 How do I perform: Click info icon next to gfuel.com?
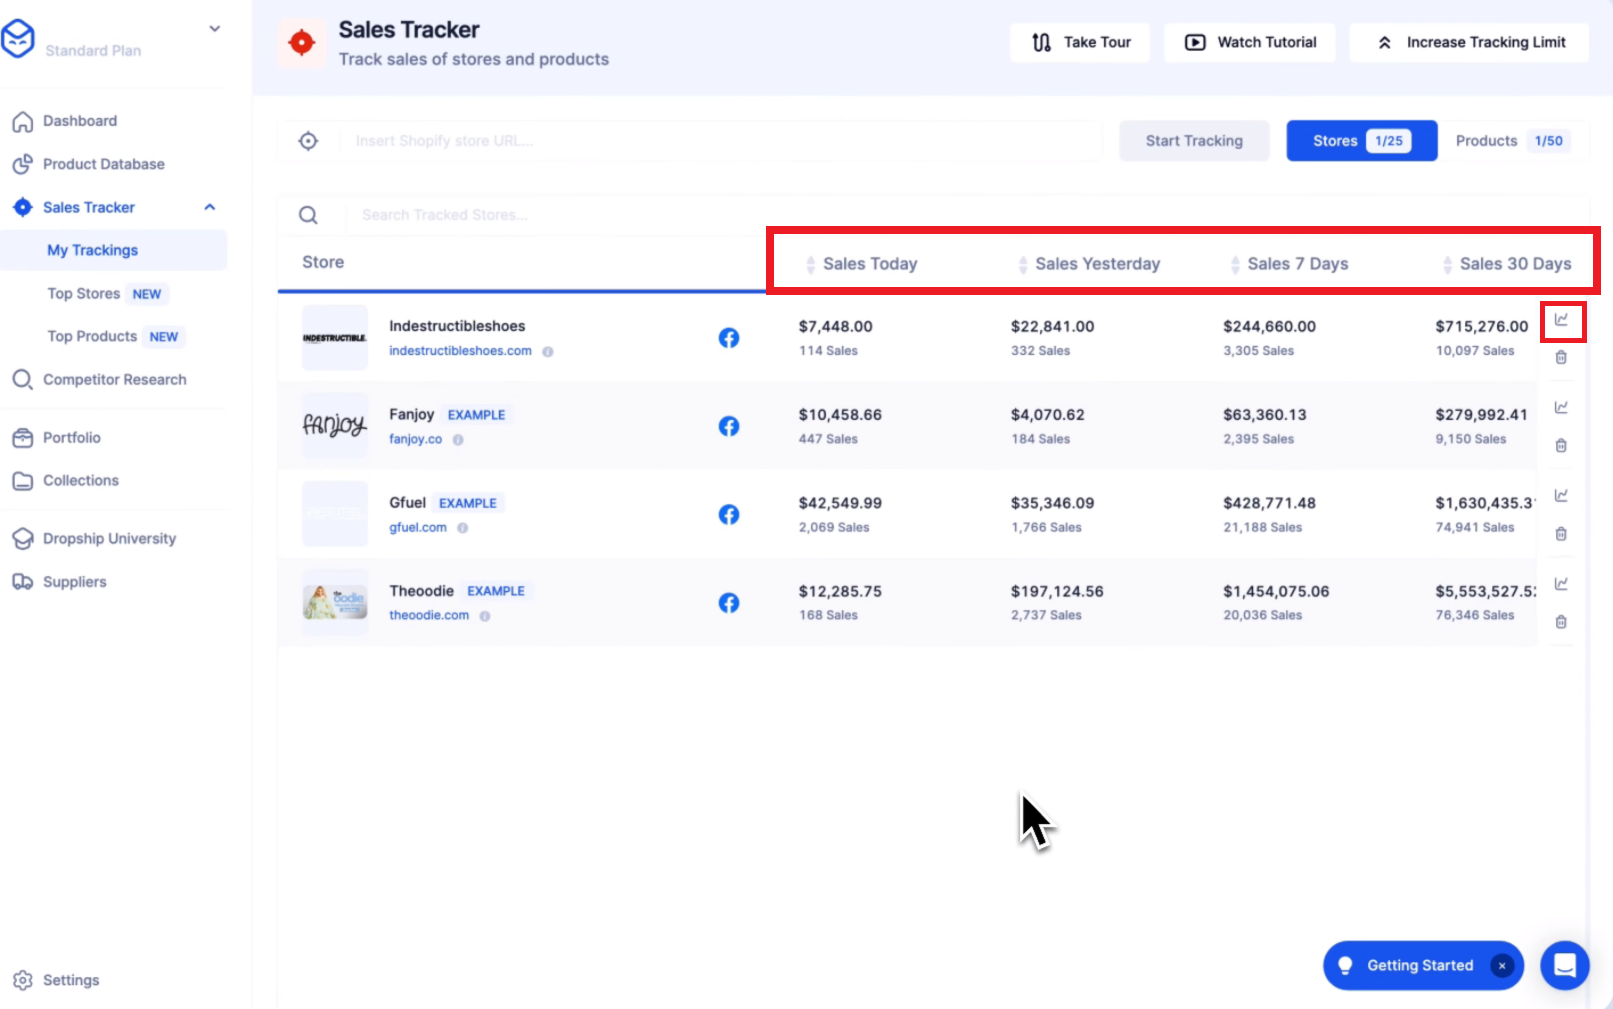[x=463, y=528]
